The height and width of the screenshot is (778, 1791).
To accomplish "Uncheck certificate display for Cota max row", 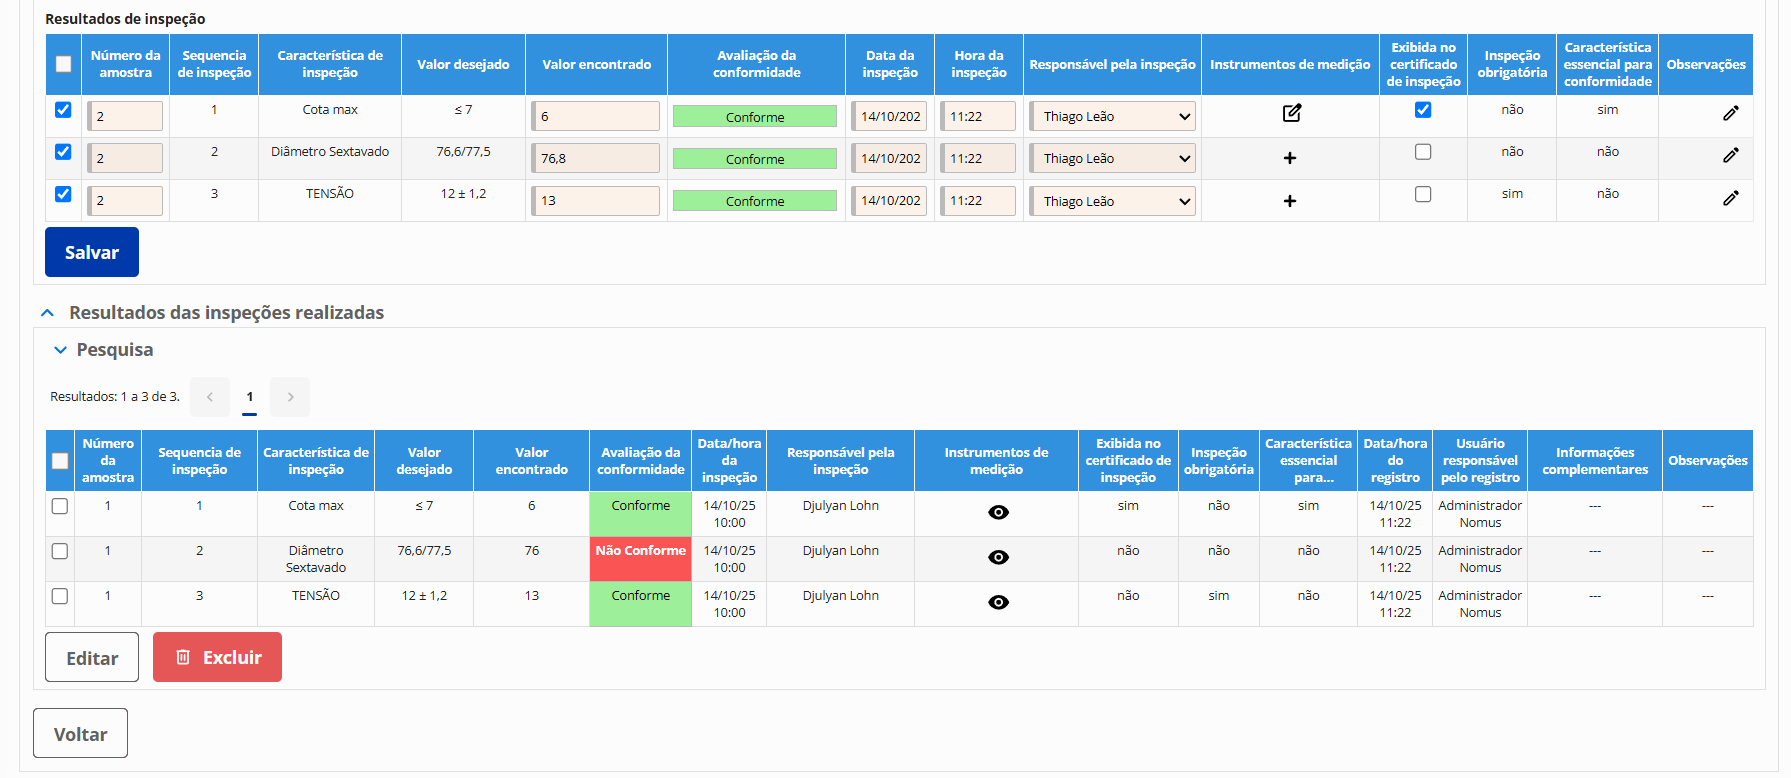I will pos(1422,110).
